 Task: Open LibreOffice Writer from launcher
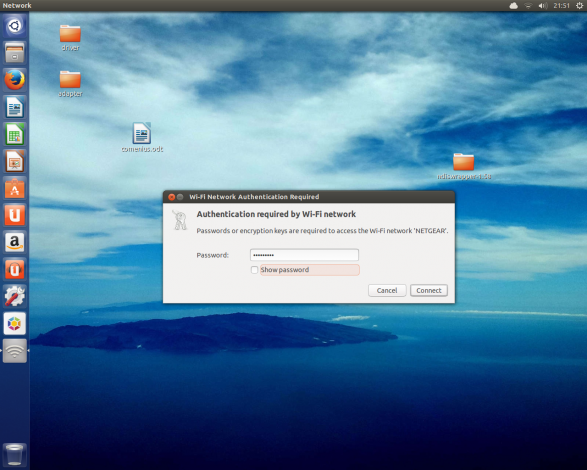tap(15, 107)
